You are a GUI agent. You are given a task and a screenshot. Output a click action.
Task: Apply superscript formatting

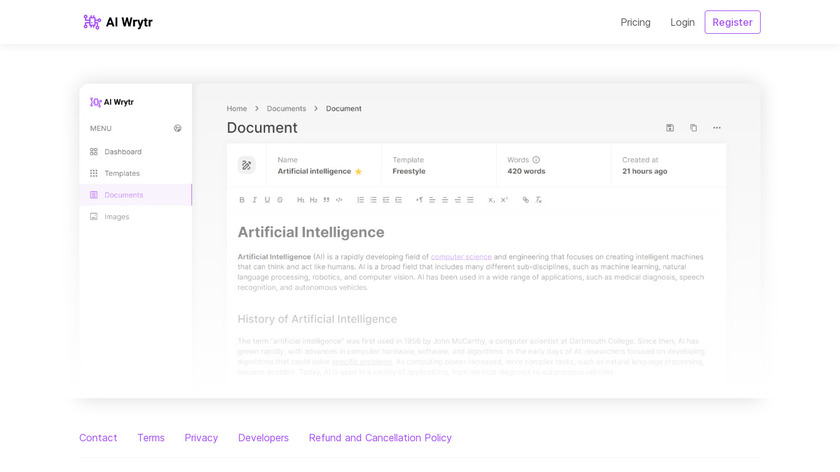pos(504,200)
